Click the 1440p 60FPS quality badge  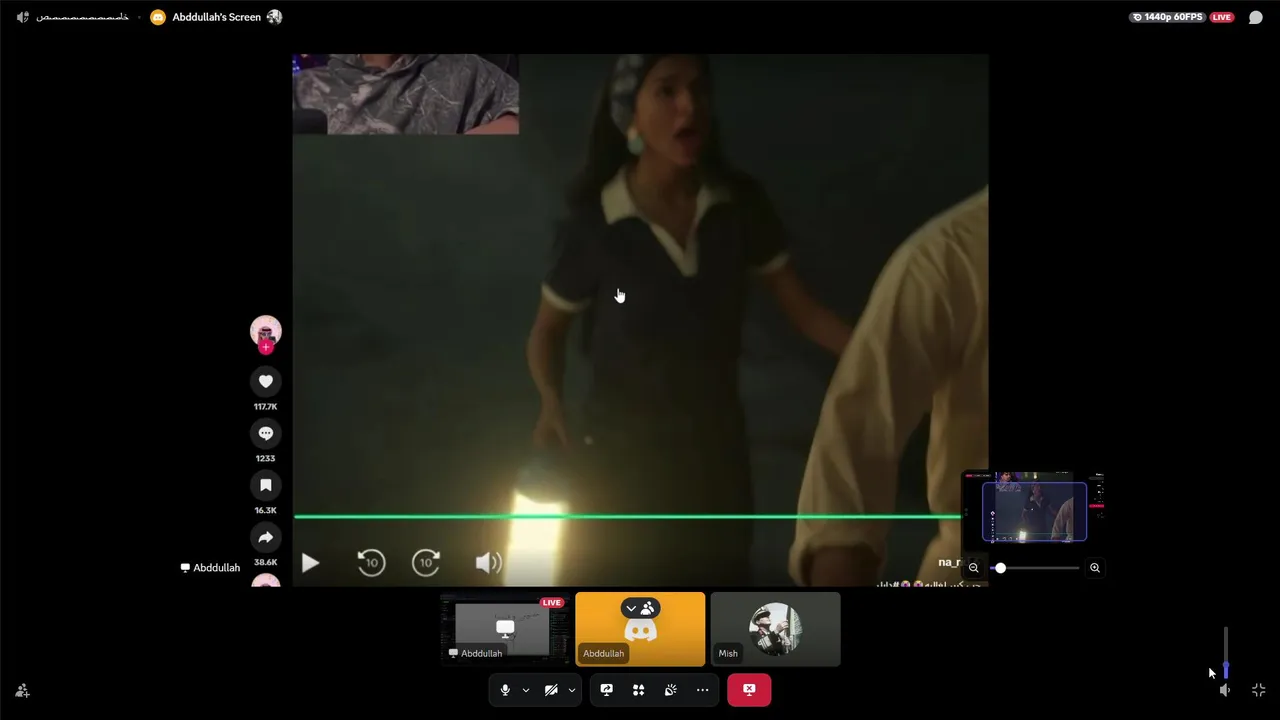pos(1168,17)
